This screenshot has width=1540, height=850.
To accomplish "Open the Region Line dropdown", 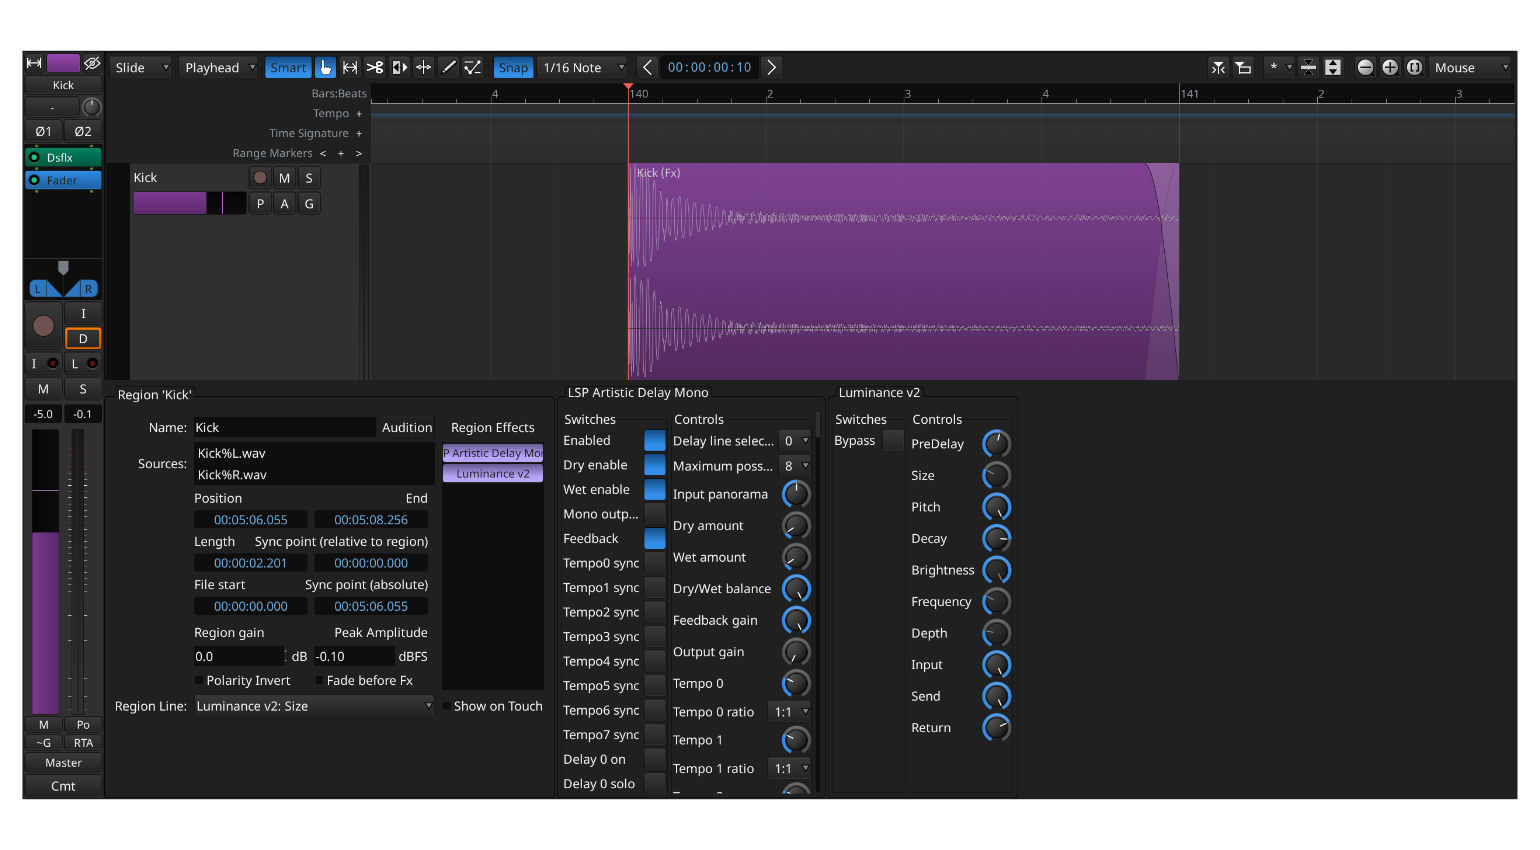I will pyautogui.click(x=313, y=706).
